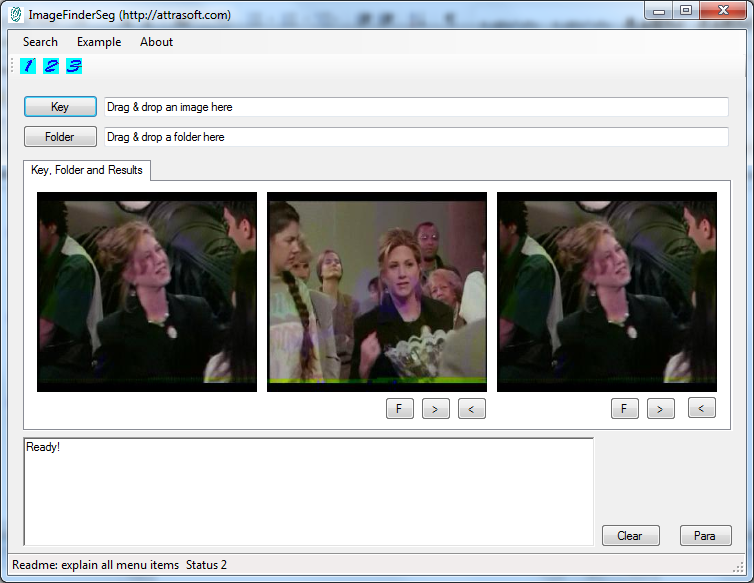Click the Clear button
Viewport: 754px width, 583px height.
[x=630, y=535]
